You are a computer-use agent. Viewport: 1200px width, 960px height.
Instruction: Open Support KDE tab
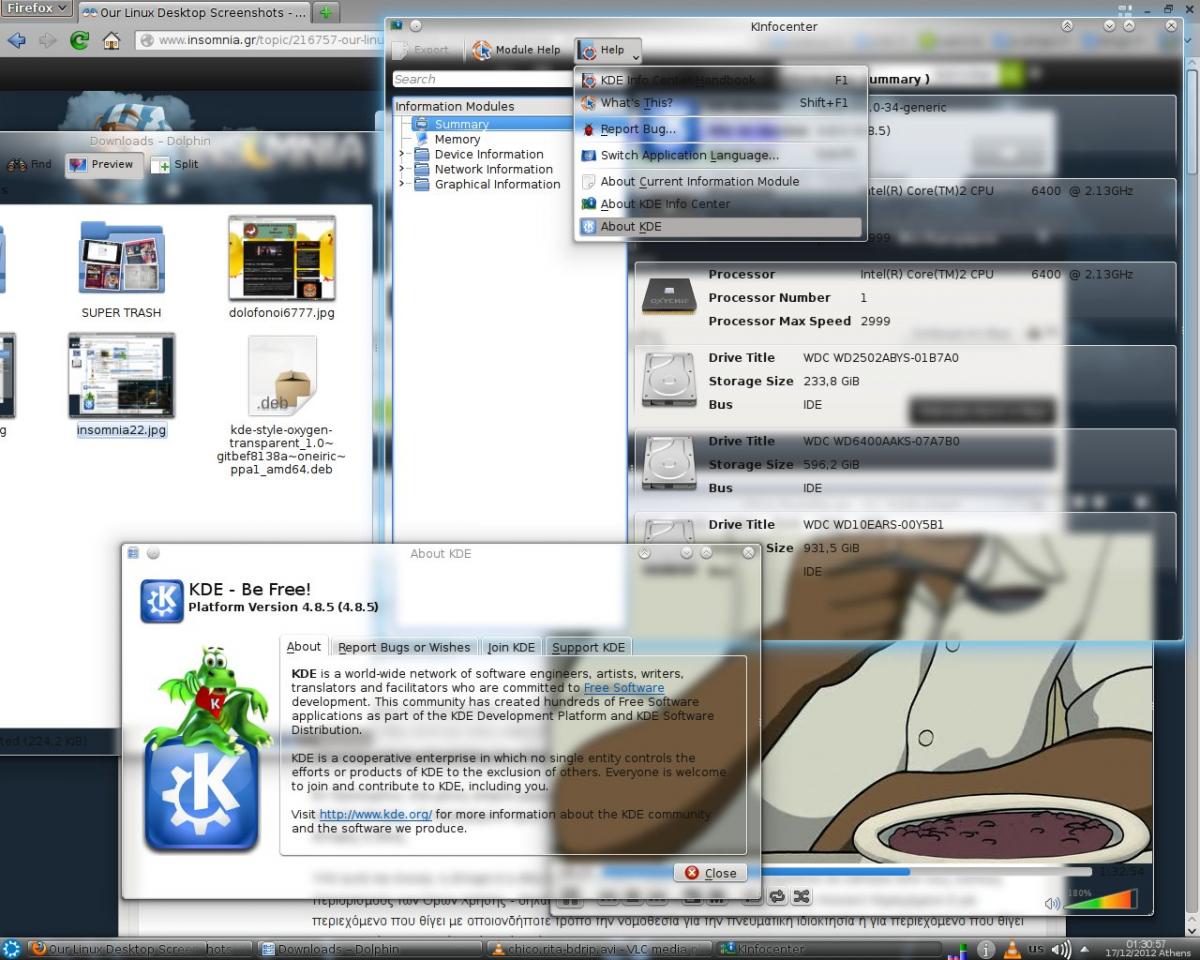point(588,647)
